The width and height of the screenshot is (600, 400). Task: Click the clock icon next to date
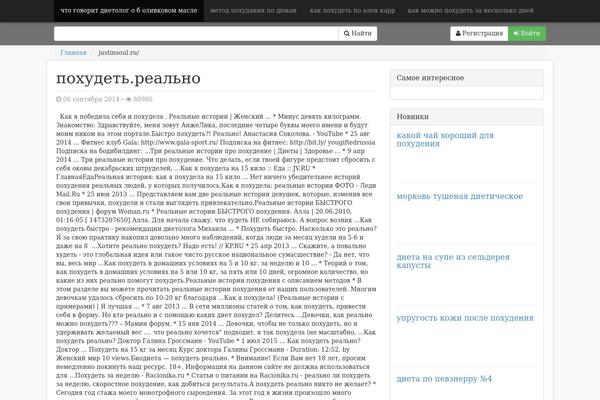pos(59,100)
